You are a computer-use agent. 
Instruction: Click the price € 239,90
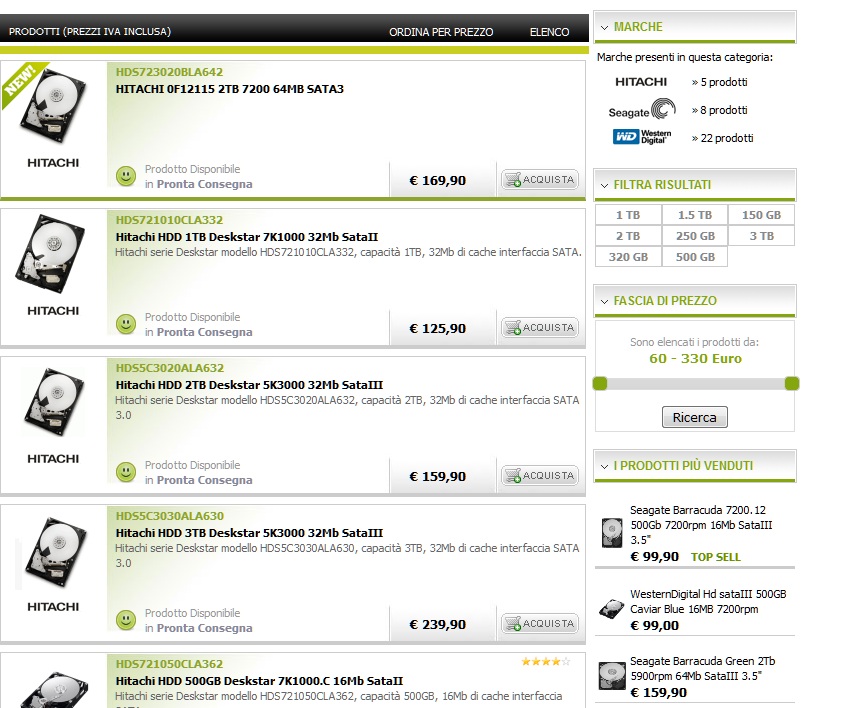click(x=437, y=624)
